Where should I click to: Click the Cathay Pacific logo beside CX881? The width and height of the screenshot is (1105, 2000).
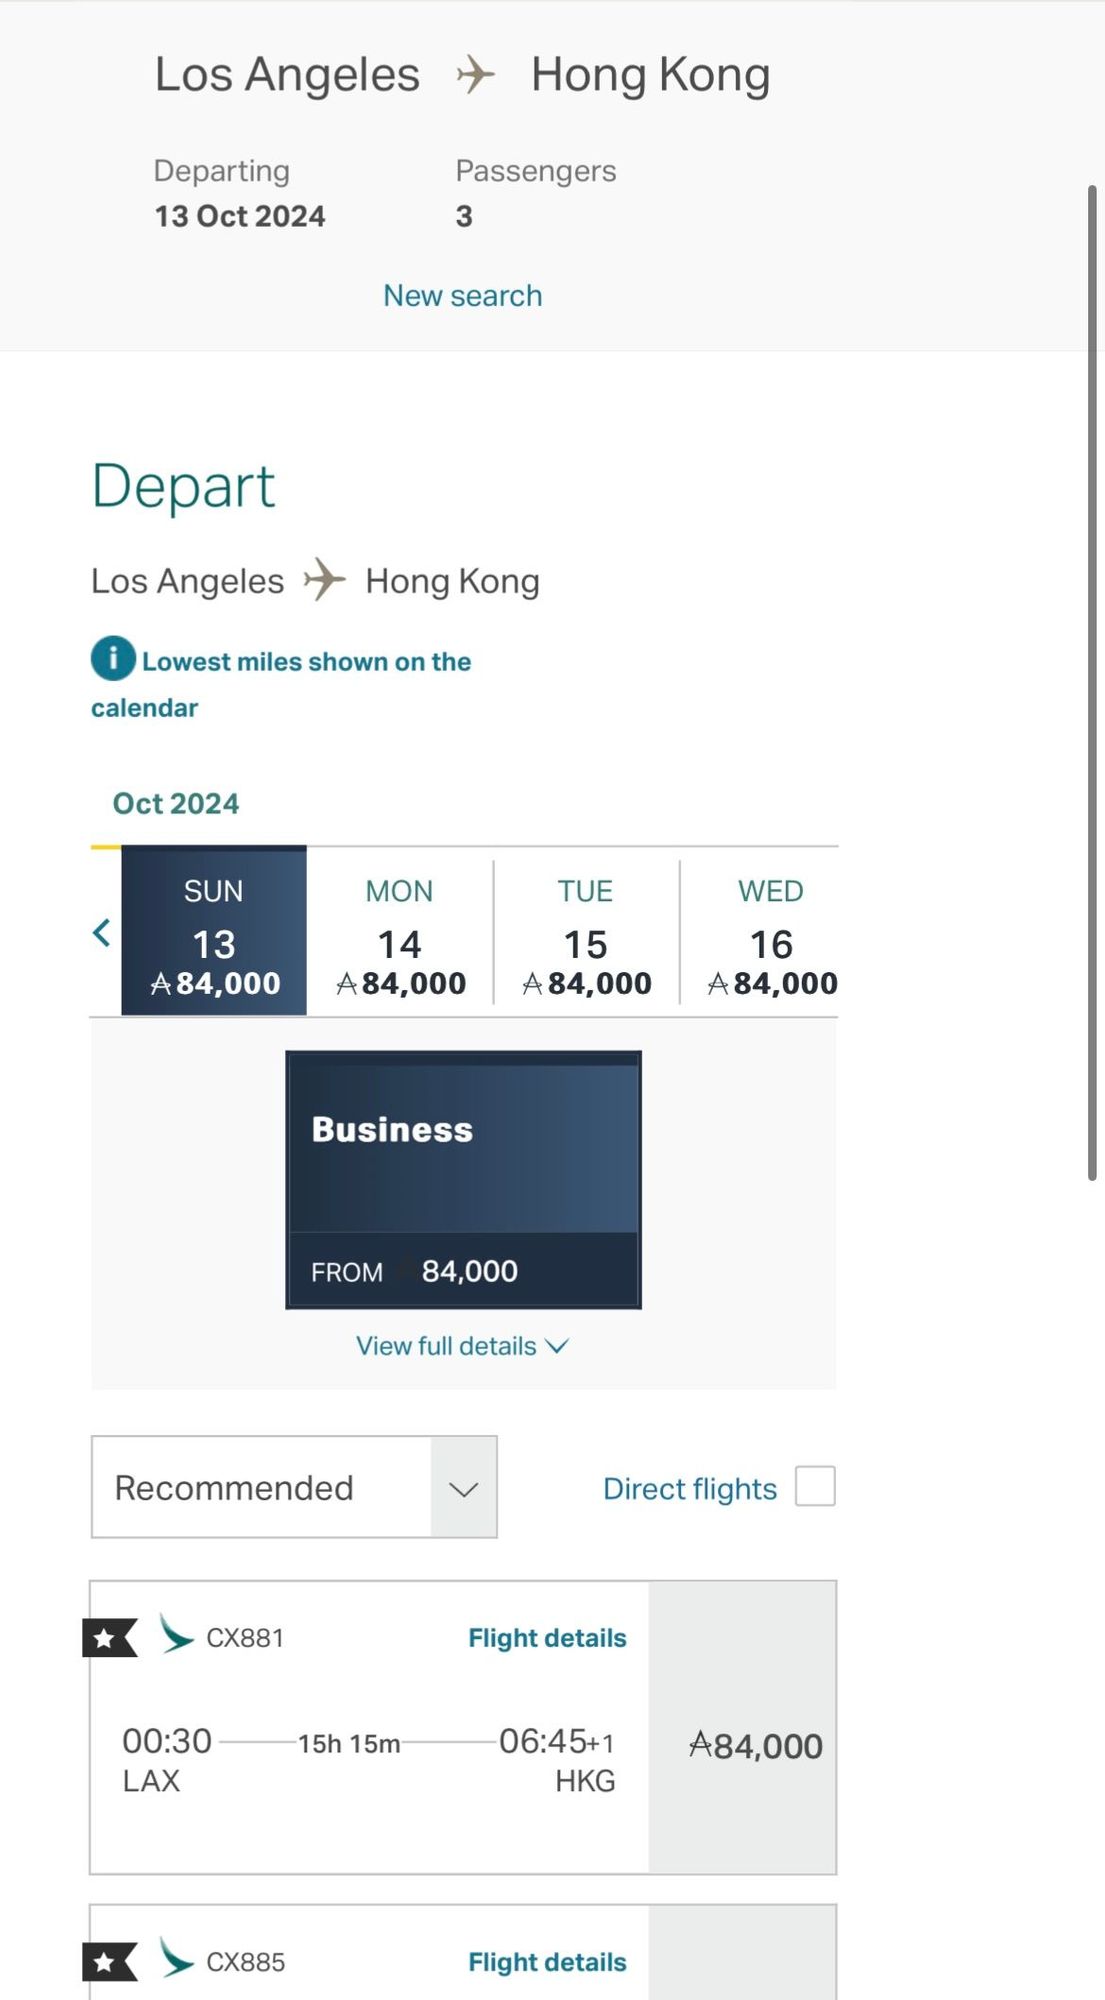[176, 1636]
